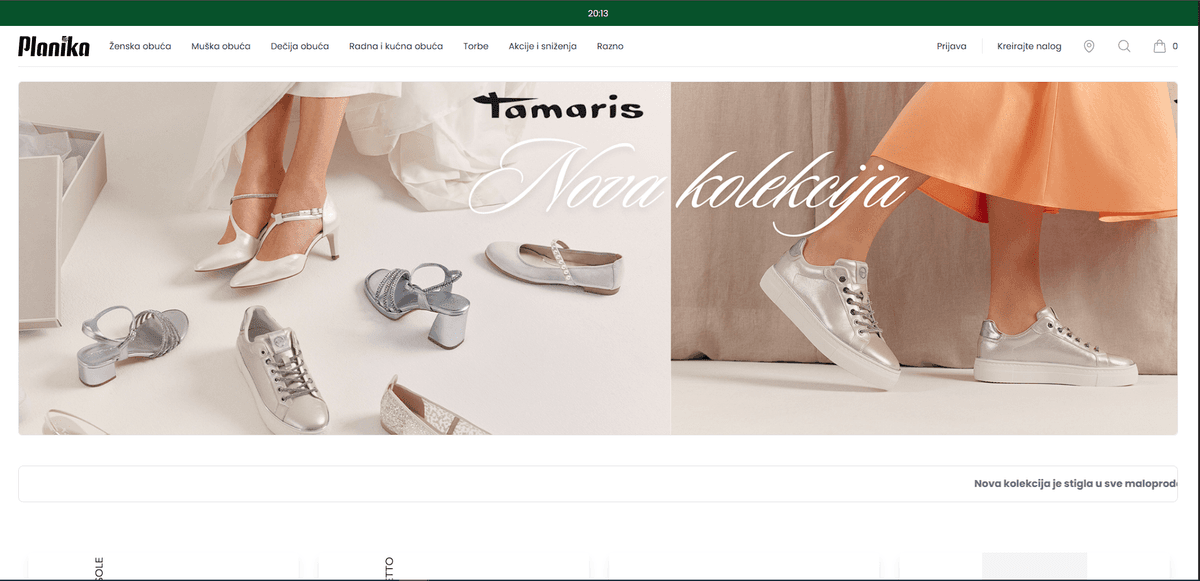
Task: Click the search magnifier icon
Action: tap(1124, 46)
